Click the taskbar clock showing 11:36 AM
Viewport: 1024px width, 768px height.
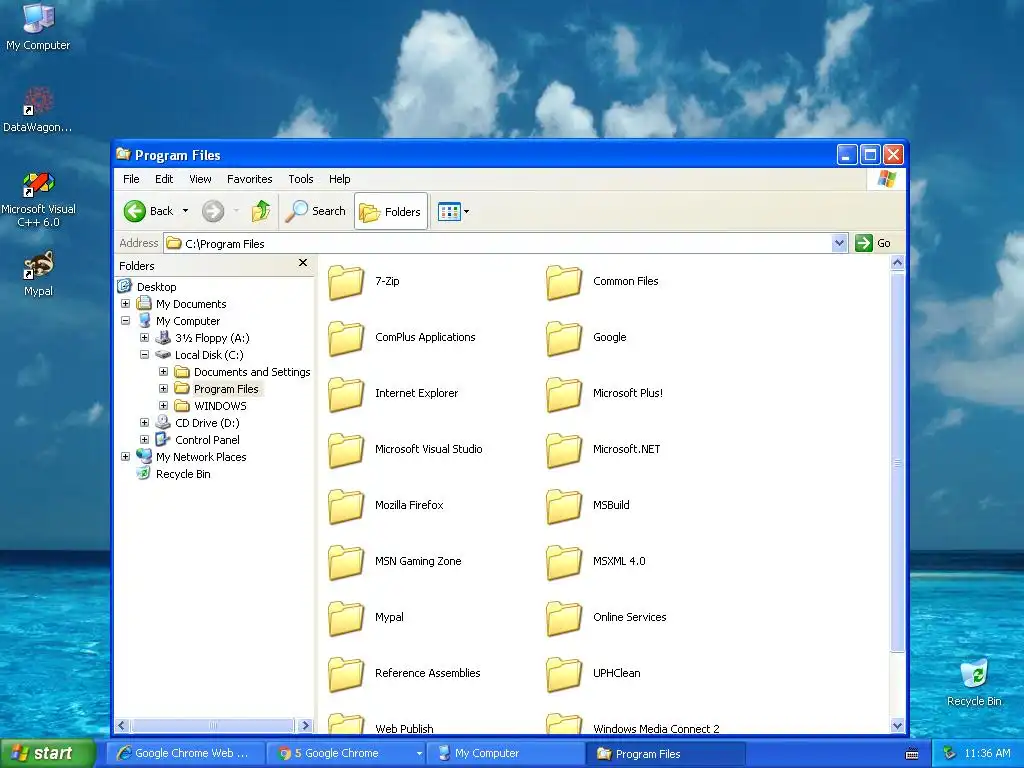tap(987, 753)
